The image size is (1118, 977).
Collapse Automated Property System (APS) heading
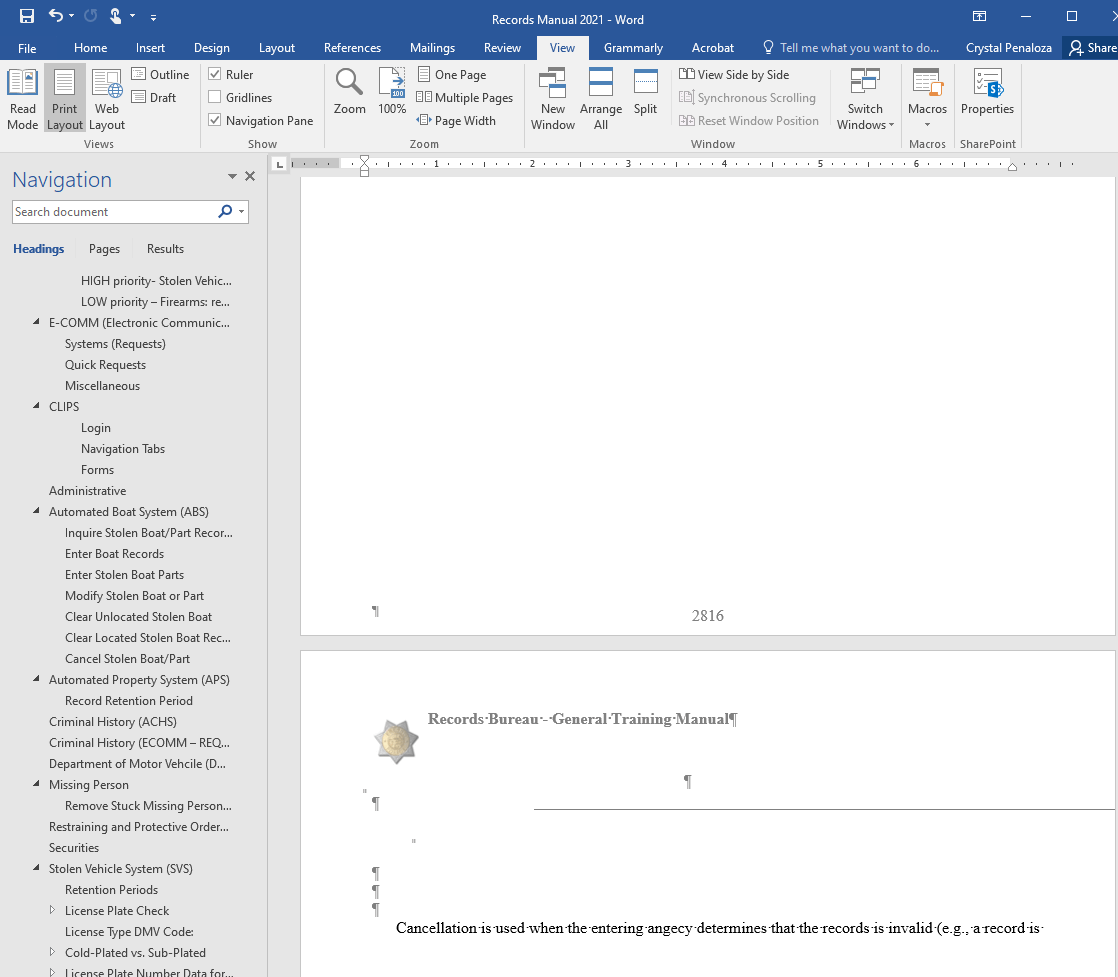[36, 679]
